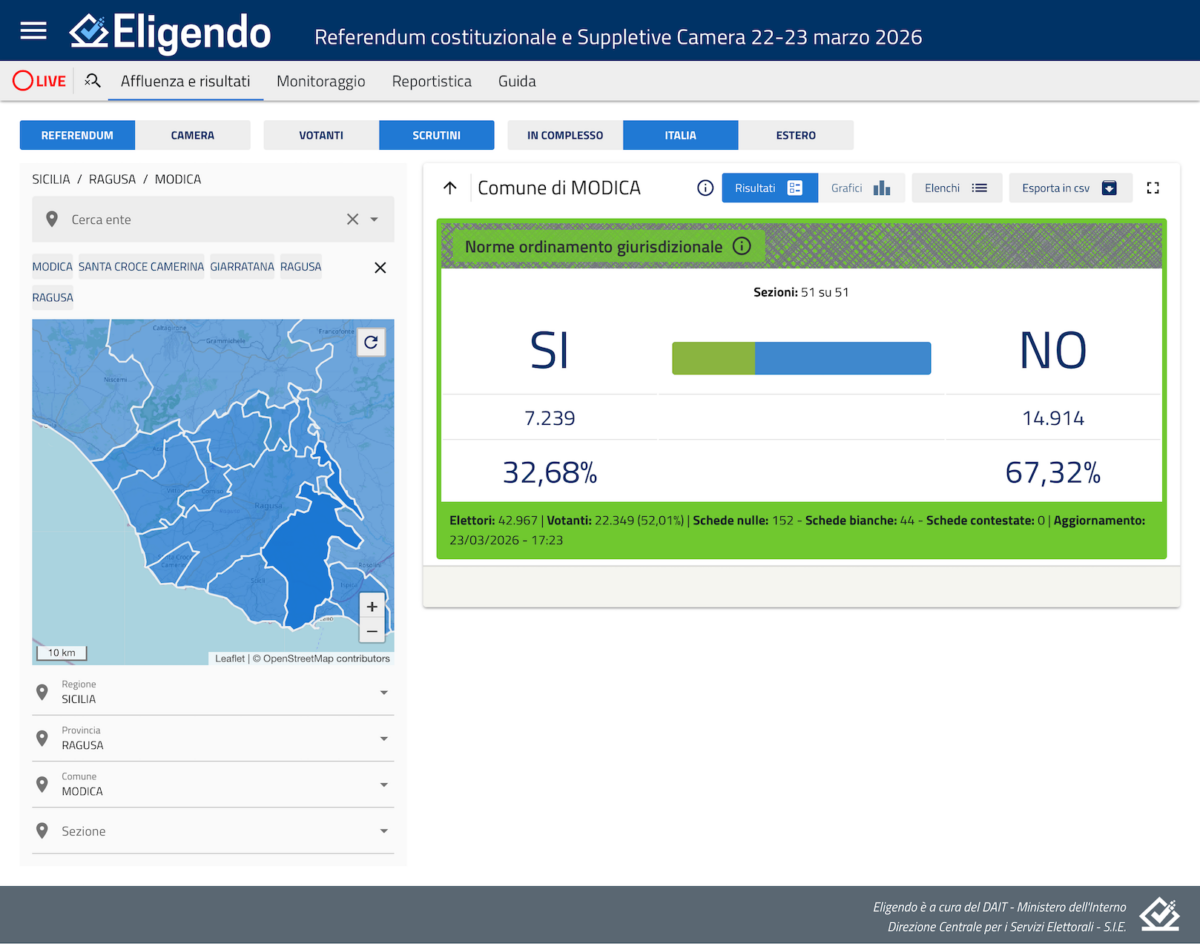Open the Monitoraggio tab
The height and width of the screenshot is (944, 1200).
pos(321,81)
